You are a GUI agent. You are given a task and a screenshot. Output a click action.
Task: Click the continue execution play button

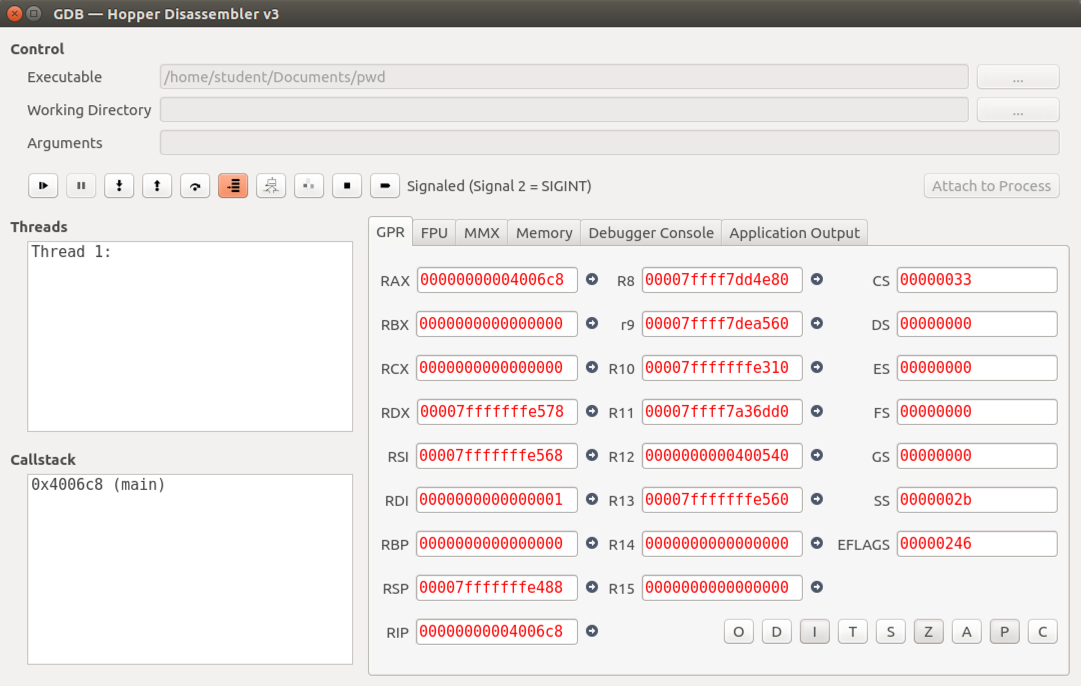pos(43,186)
